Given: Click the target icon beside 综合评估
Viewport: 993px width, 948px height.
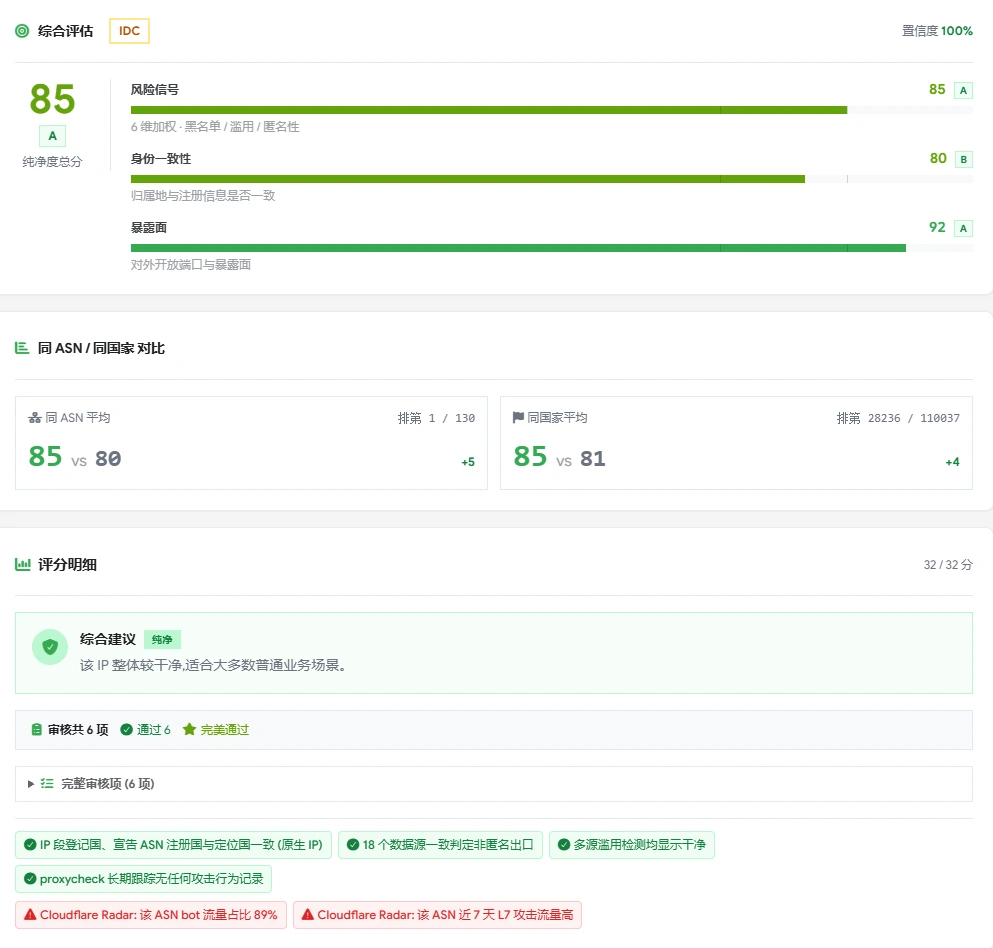Looking at the screenshot, I should [x=22, y=31].
